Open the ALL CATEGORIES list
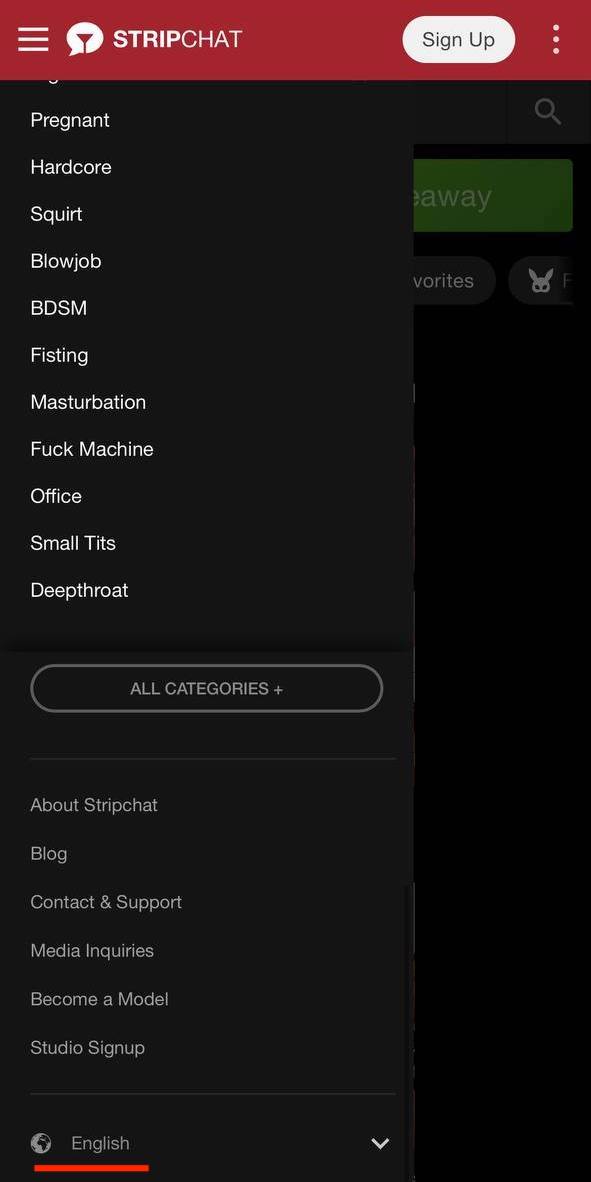The image size is (591, 1182). tap(206, 688)
